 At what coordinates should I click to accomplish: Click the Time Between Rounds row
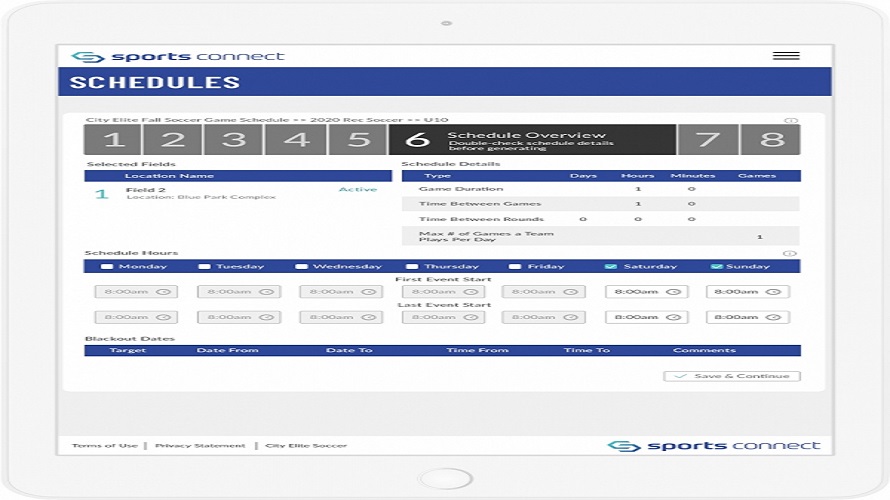coord(601,219)
